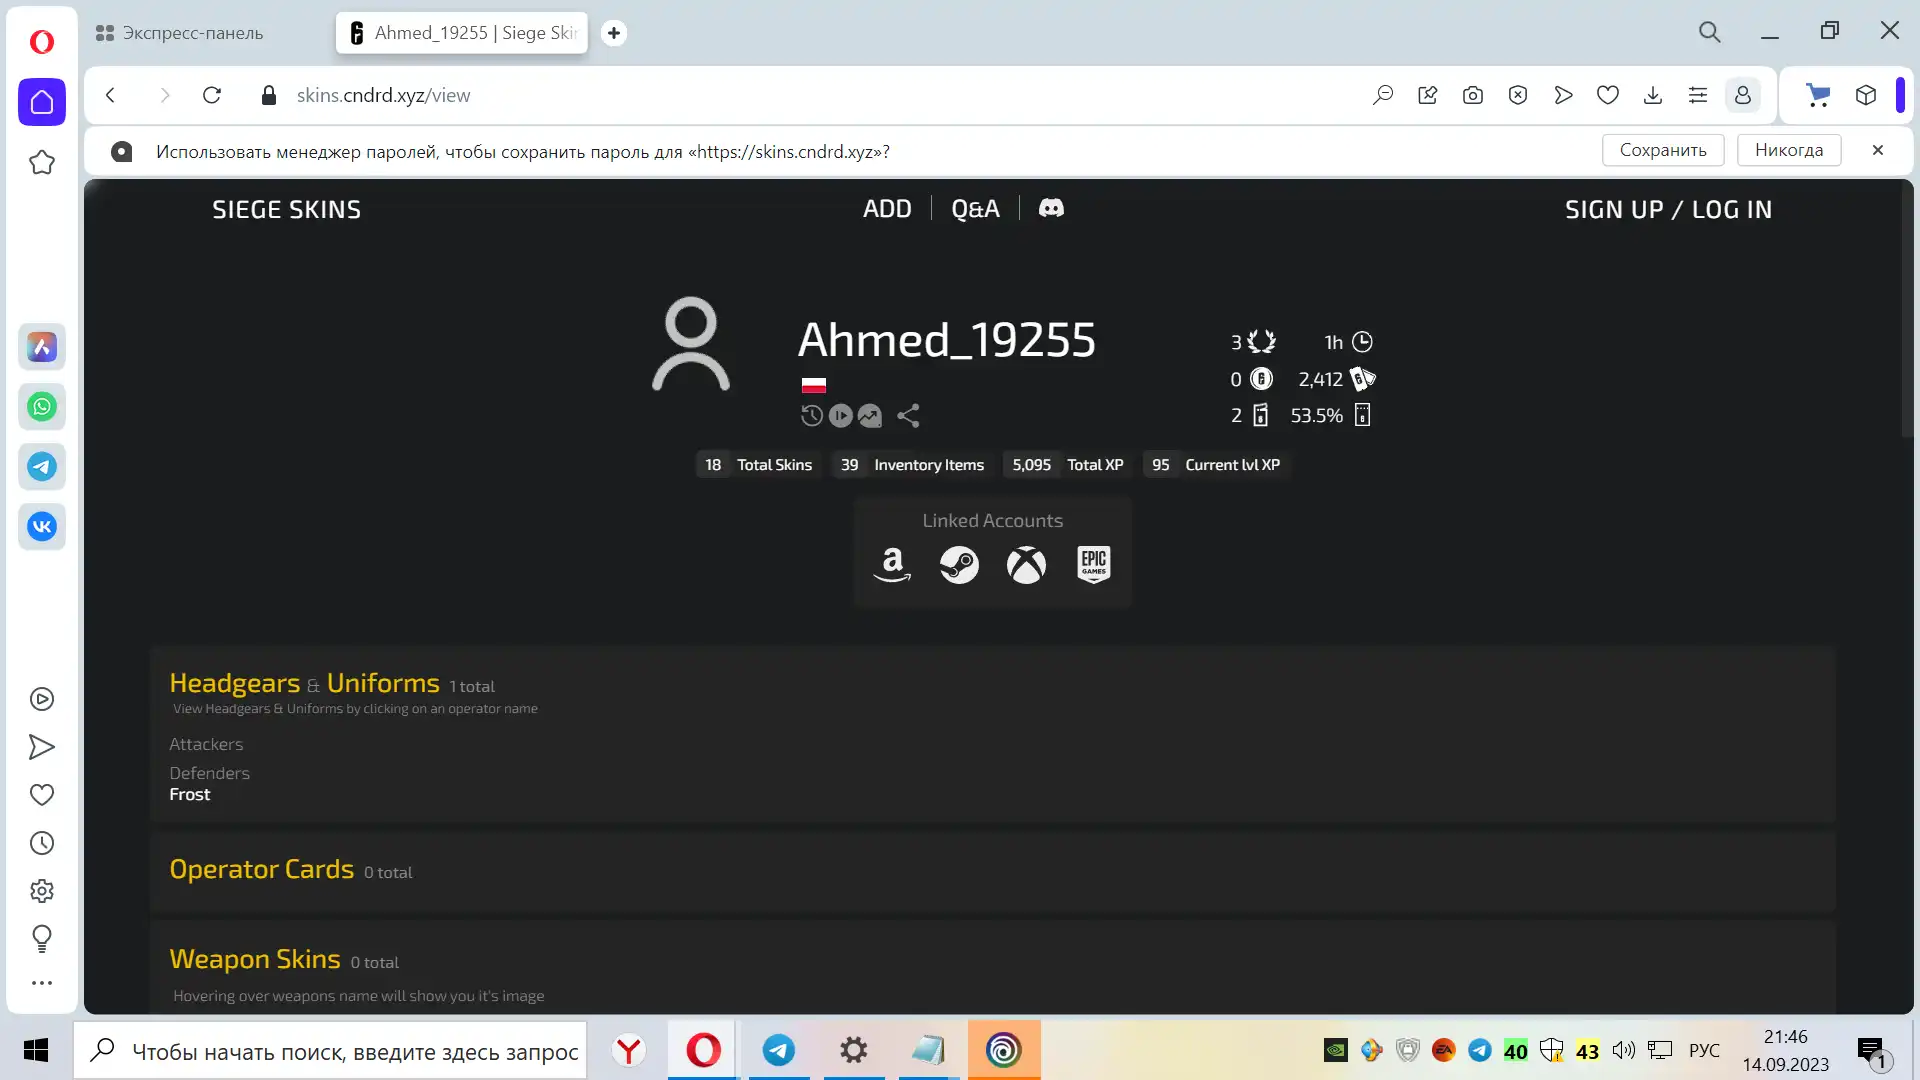
Task: Click the Weapon Skins heading
Action: pos(255,959)
